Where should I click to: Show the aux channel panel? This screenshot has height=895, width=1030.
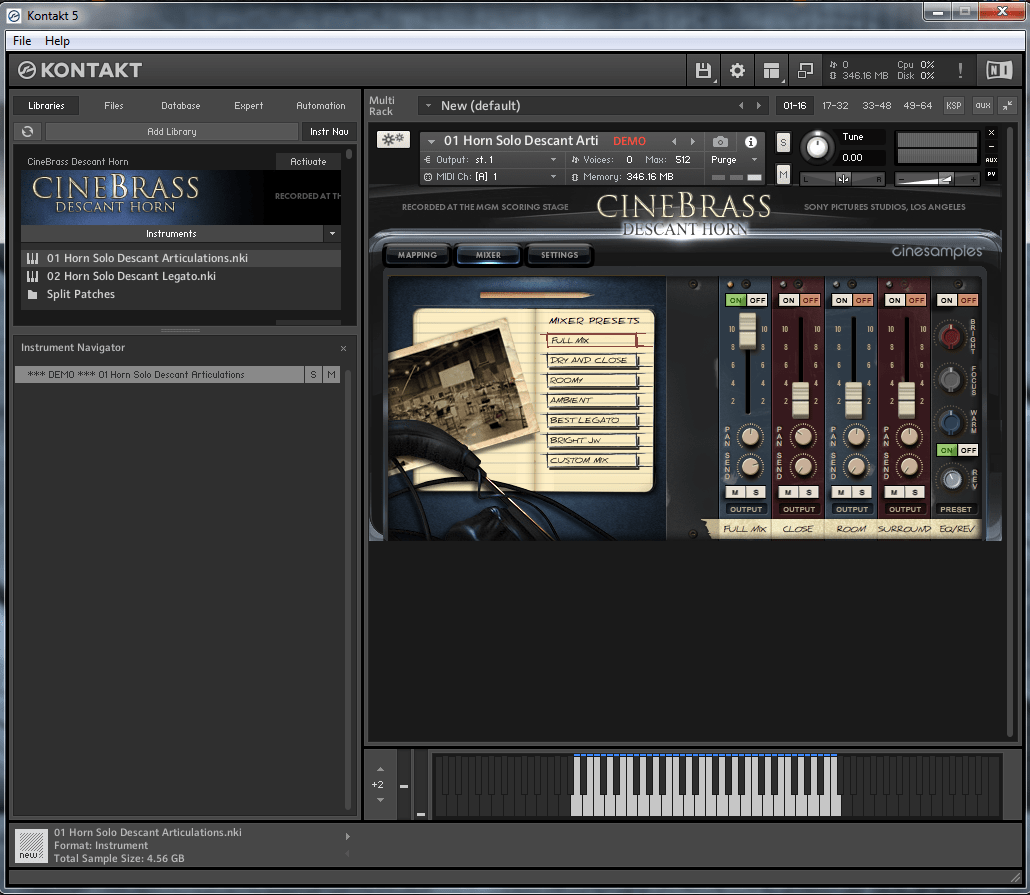coord(983,105)
